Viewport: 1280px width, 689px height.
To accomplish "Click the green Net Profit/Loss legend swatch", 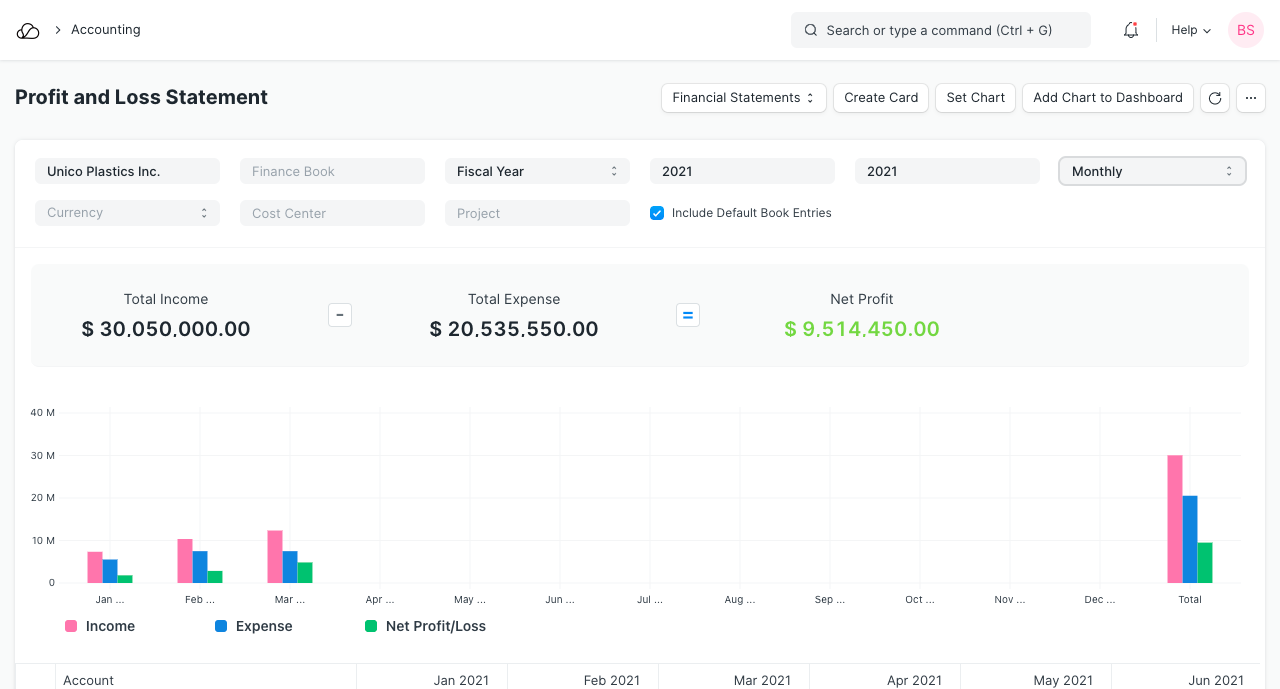I will click(371, 626).
